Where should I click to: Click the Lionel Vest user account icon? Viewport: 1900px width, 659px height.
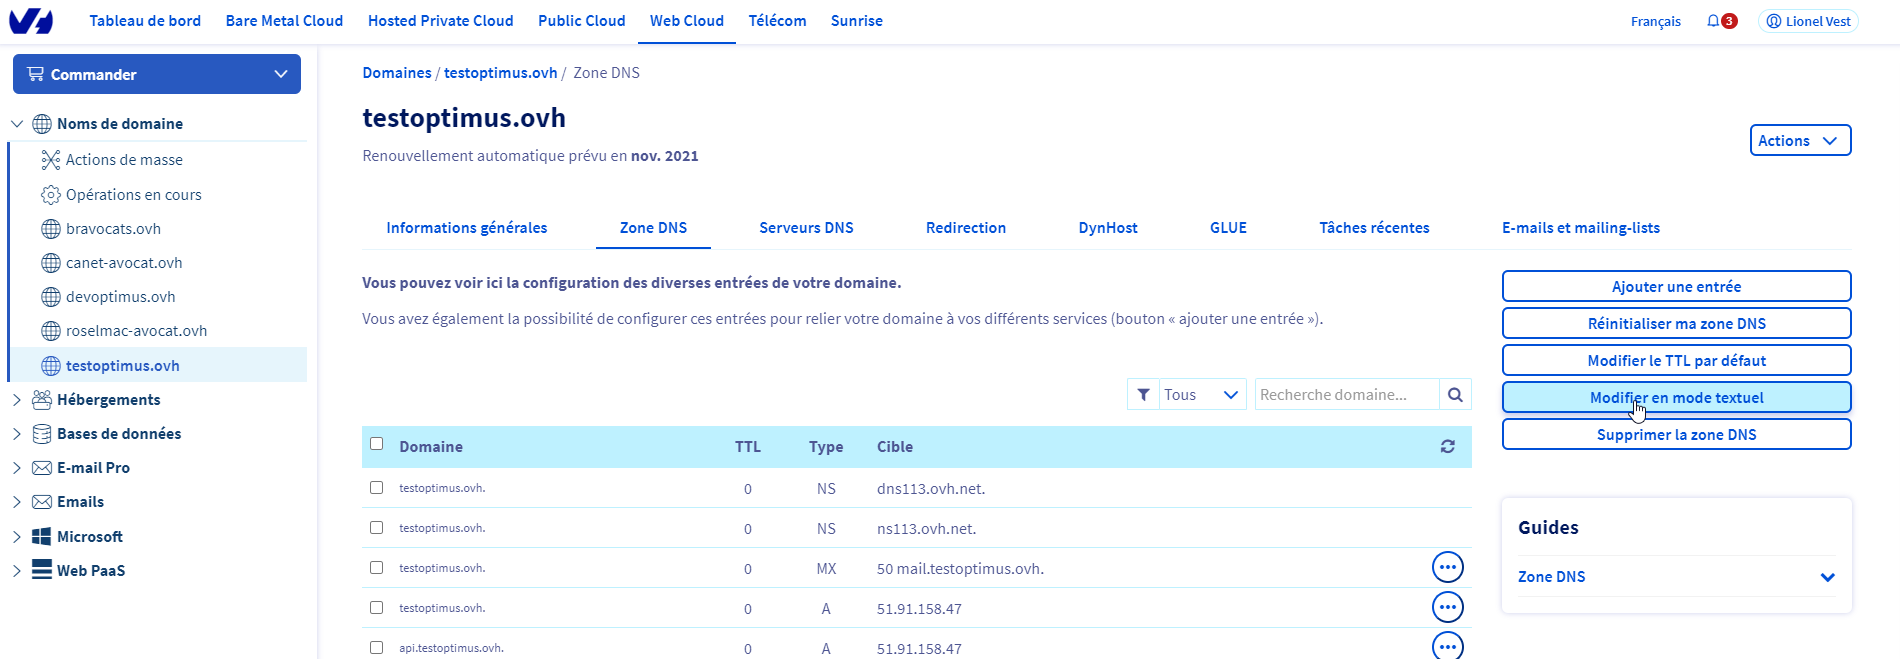point(1774,21)
